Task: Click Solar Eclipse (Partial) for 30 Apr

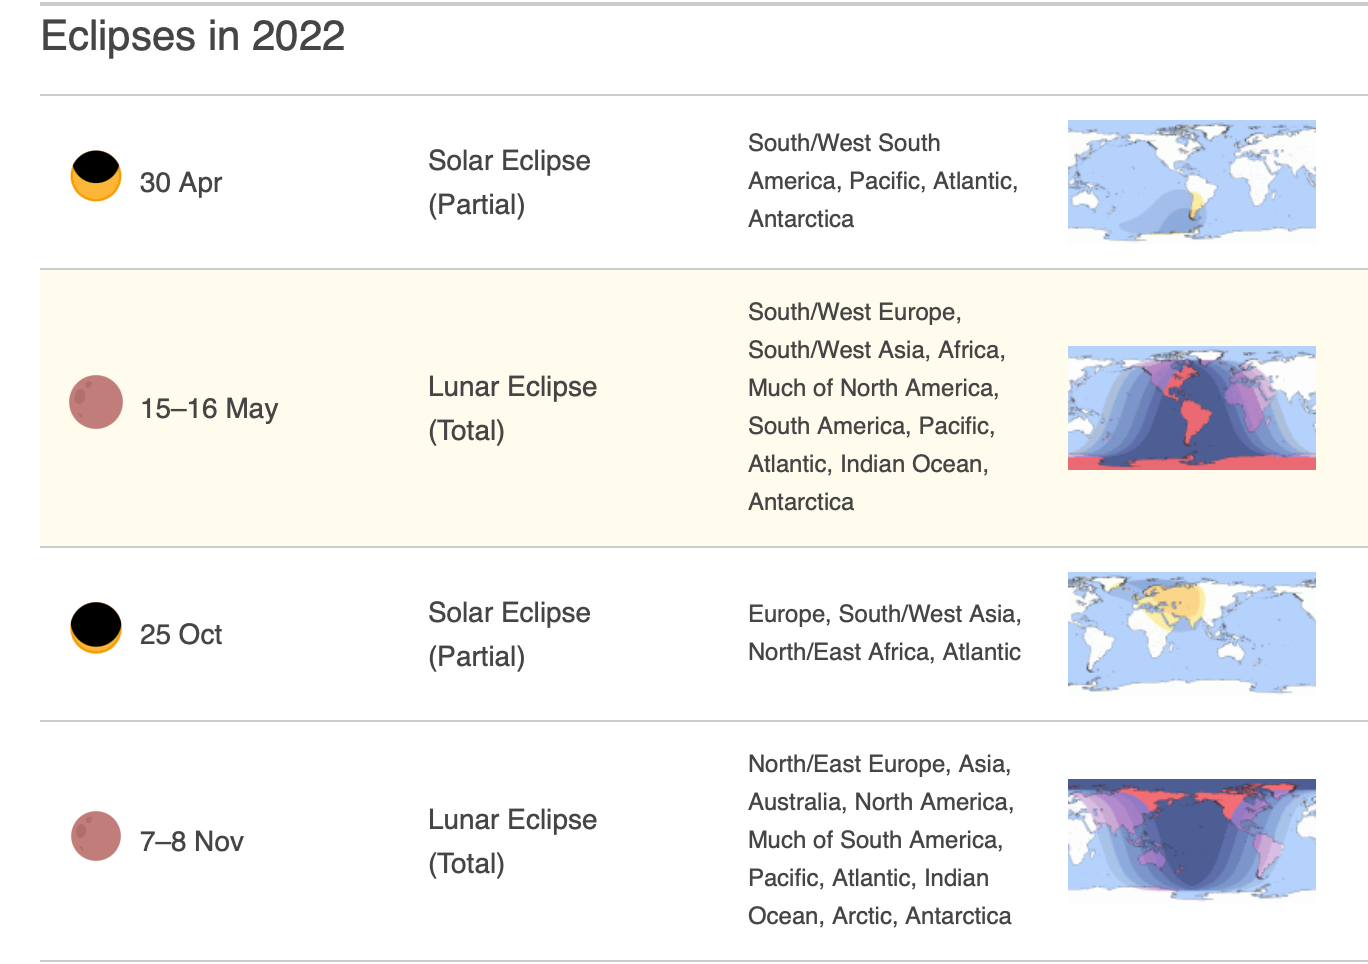Action: point(509,182)
